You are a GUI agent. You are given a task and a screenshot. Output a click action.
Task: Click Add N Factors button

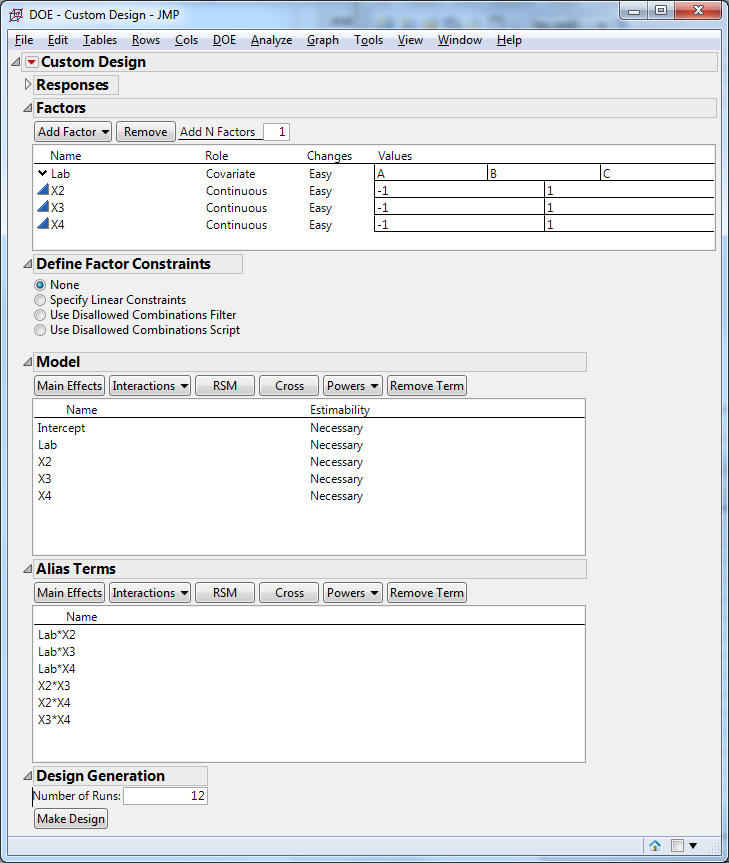pyautogui.click(x=218, y=132)
